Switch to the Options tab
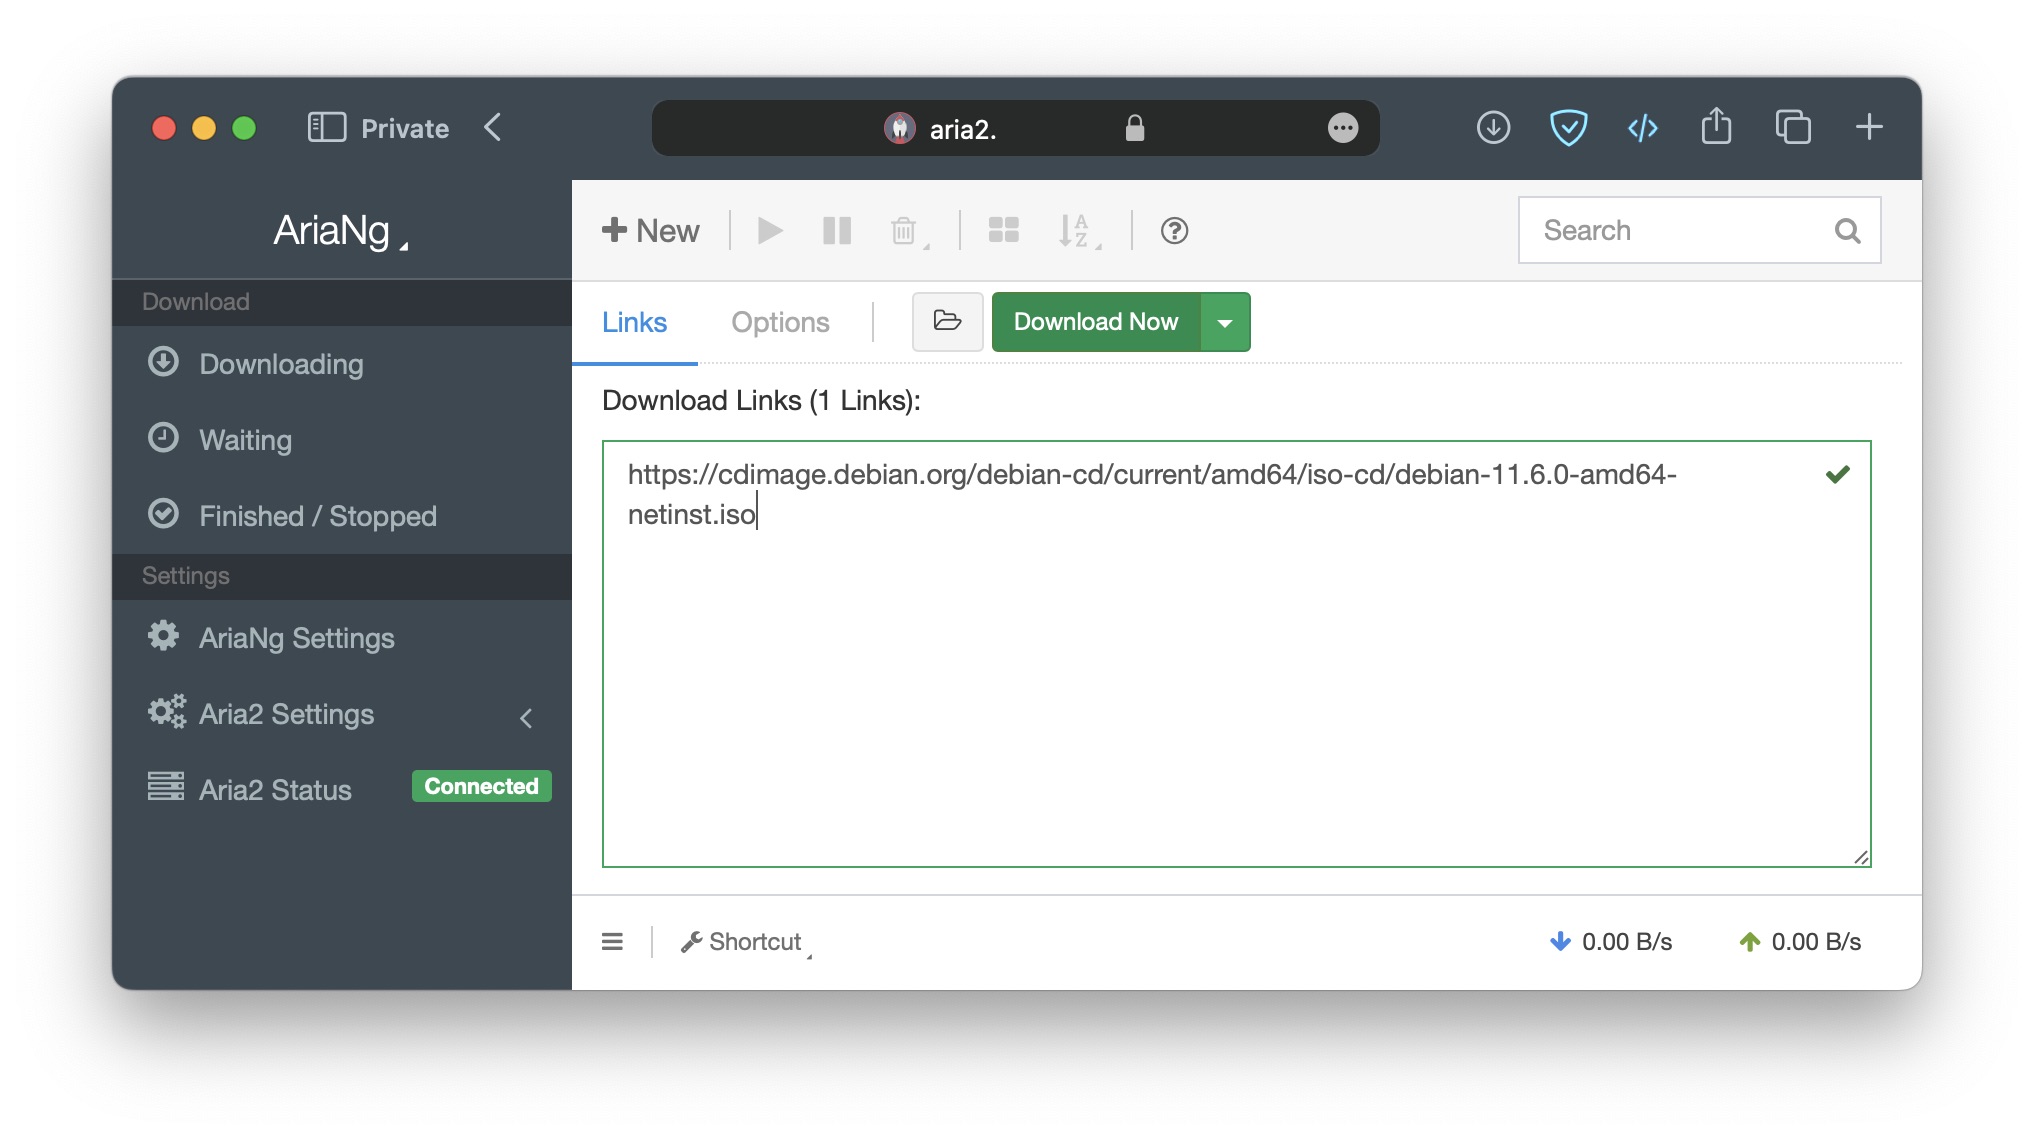Image resolution: width=2034 pixels, height=1138 pixels. click(x=780, y=322)
